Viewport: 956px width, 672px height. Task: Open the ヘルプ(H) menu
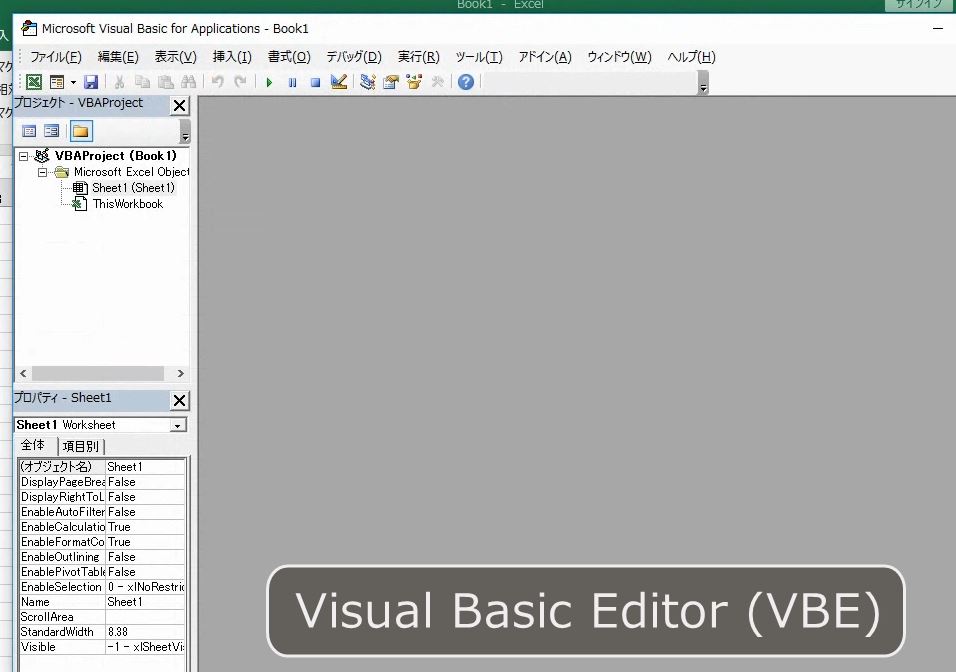[691, 57]
